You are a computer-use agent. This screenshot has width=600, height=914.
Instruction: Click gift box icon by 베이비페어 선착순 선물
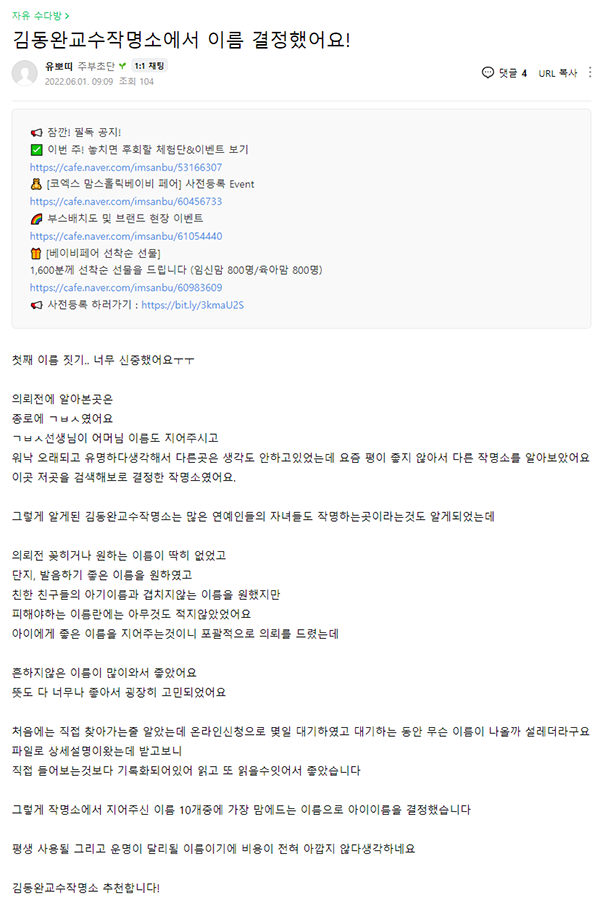pyautogui.click(x=36, y=254)
